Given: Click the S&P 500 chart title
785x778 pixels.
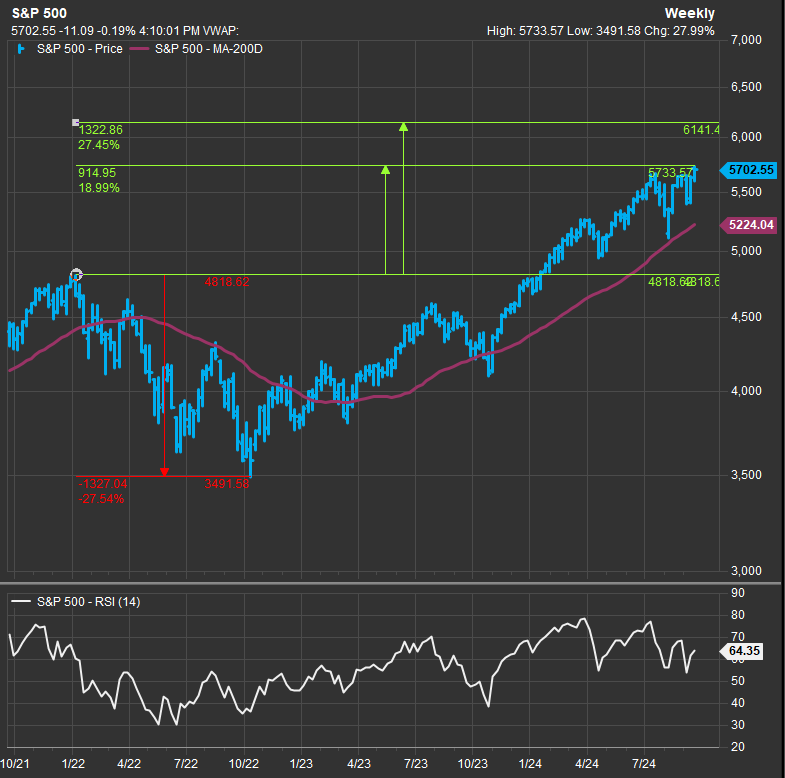Looking at the screenshot, I should [39, 14].
